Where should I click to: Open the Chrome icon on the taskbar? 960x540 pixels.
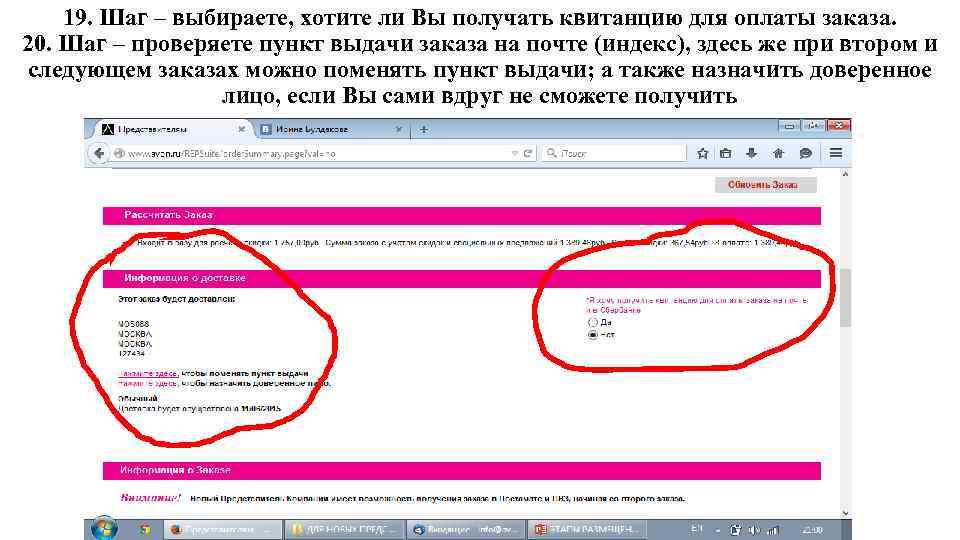pyautogui.click(x=144, y=530)
